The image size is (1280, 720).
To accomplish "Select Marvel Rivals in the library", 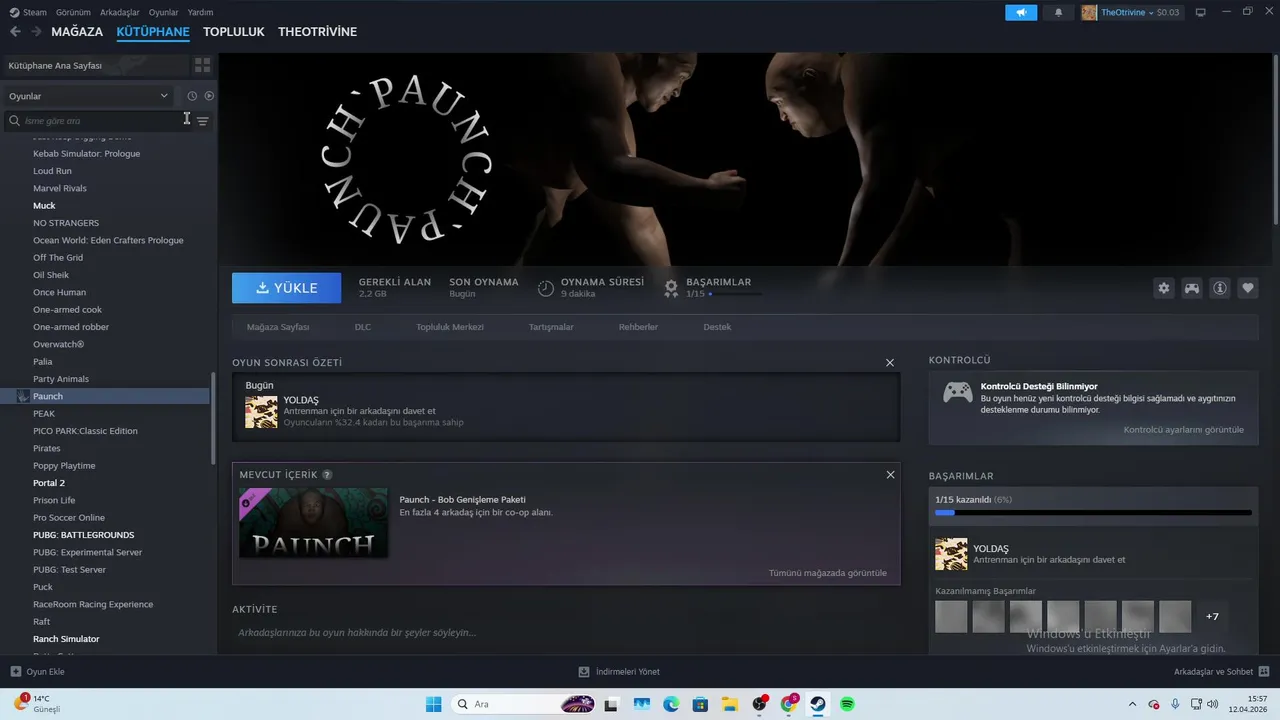I will coord(60,188).
